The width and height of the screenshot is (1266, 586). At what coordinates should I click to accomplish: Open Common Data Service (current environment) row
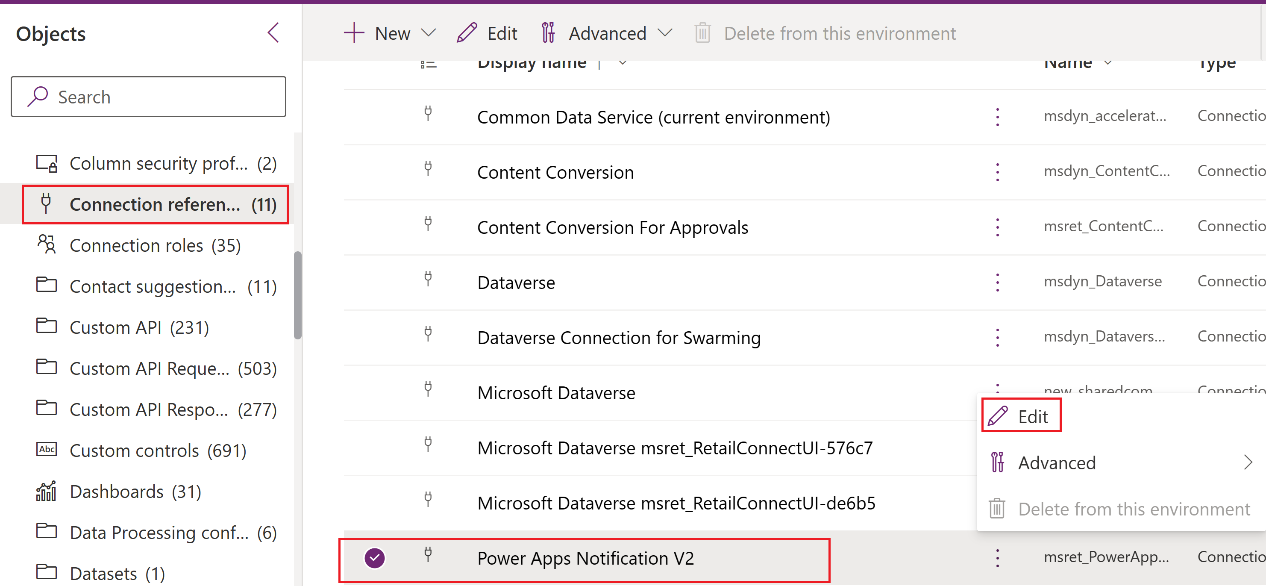(653, 117)
